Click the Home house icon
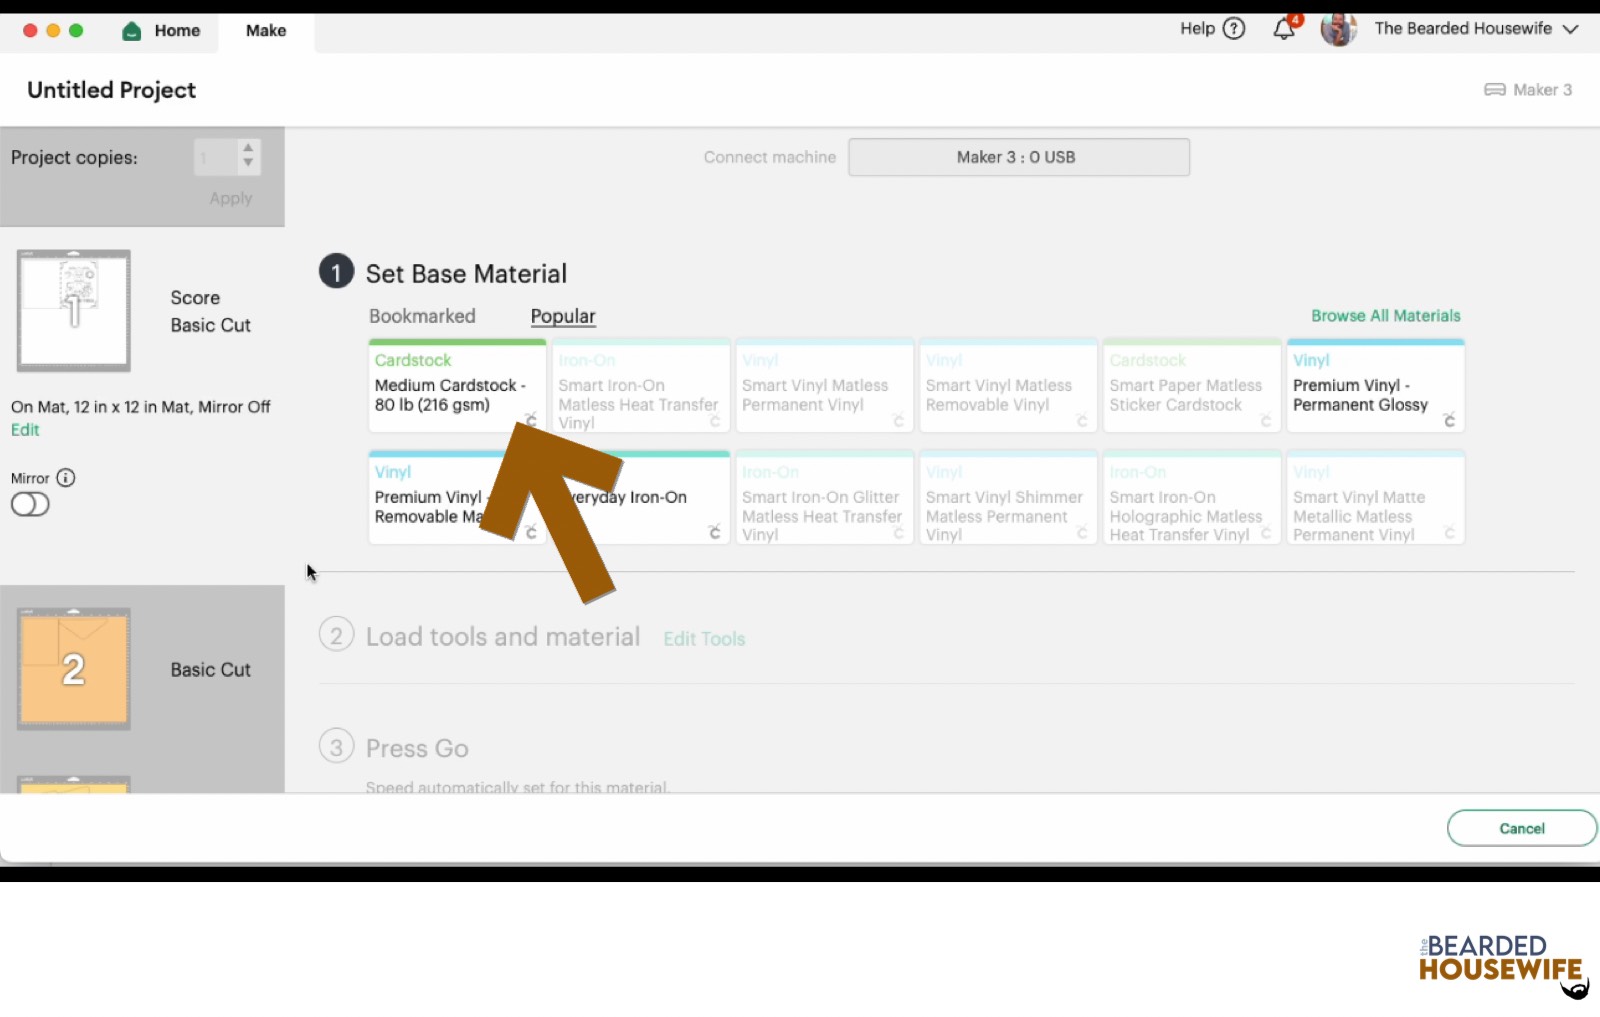This screenshot has height=1017, width=1600. 132,31
